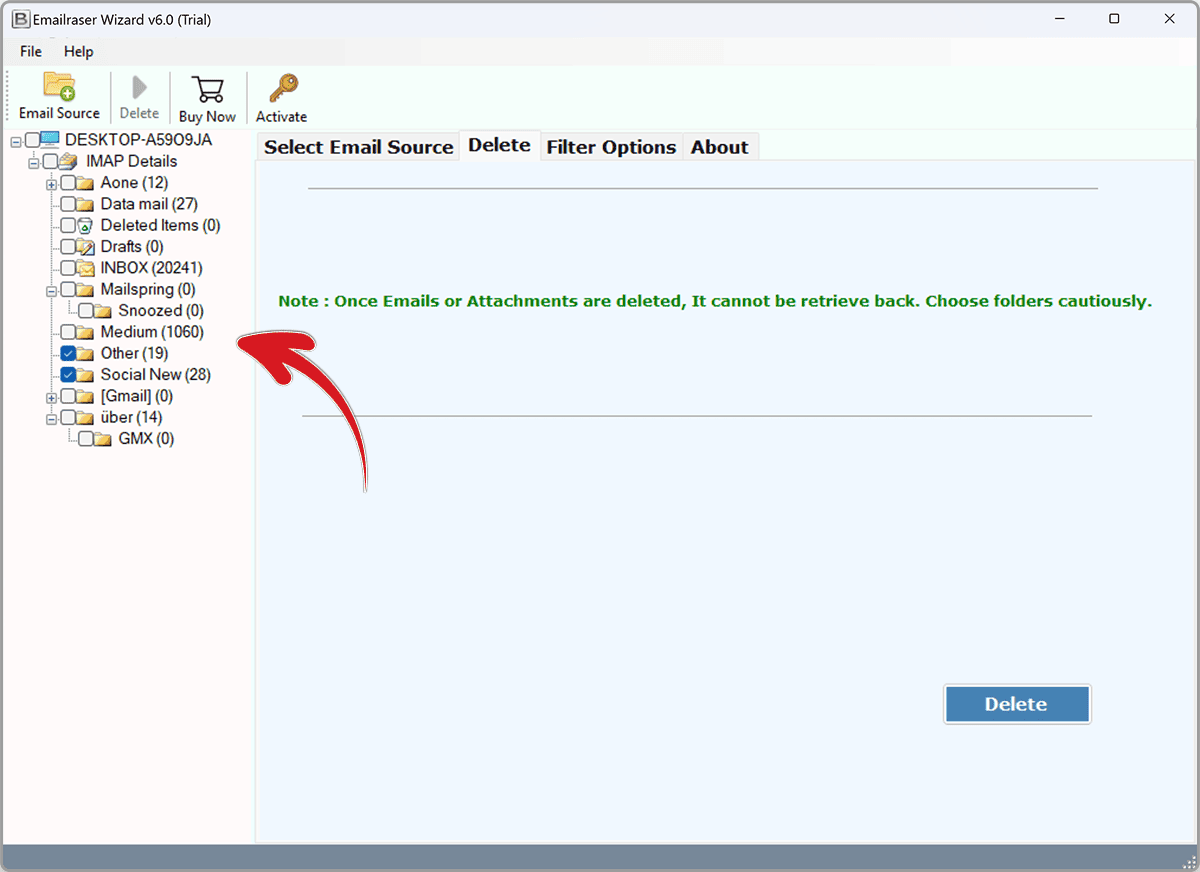1200x872 pixels.
Task: Tick the Aone folder checkbox
Action: click(68, 183)
